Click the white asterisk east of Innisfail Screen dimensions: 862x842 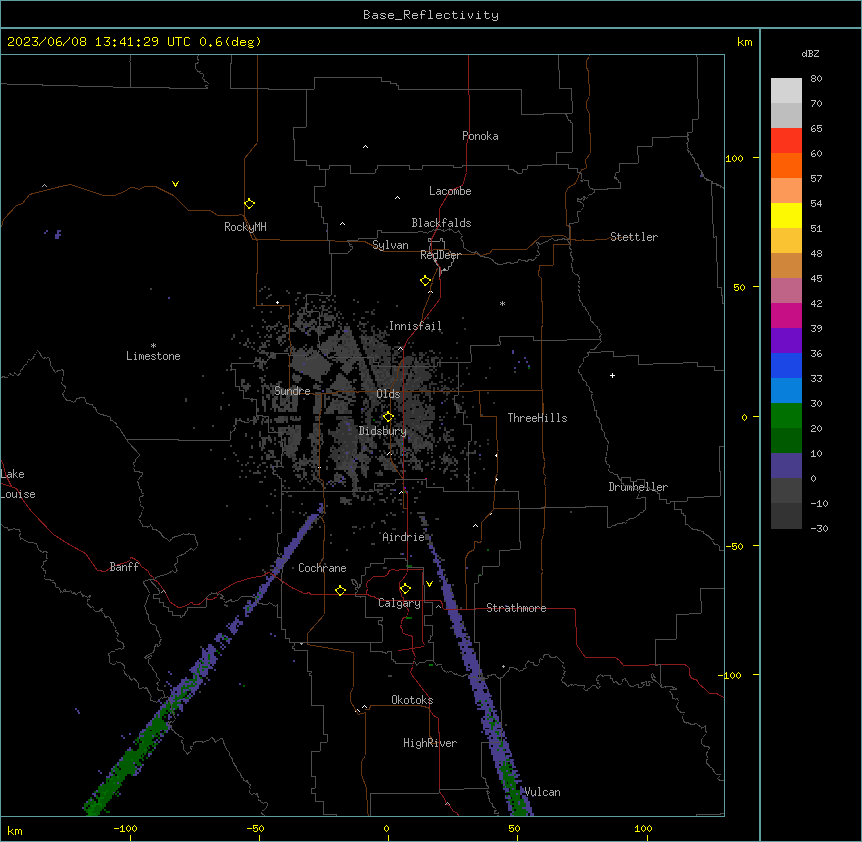[502, 303]
